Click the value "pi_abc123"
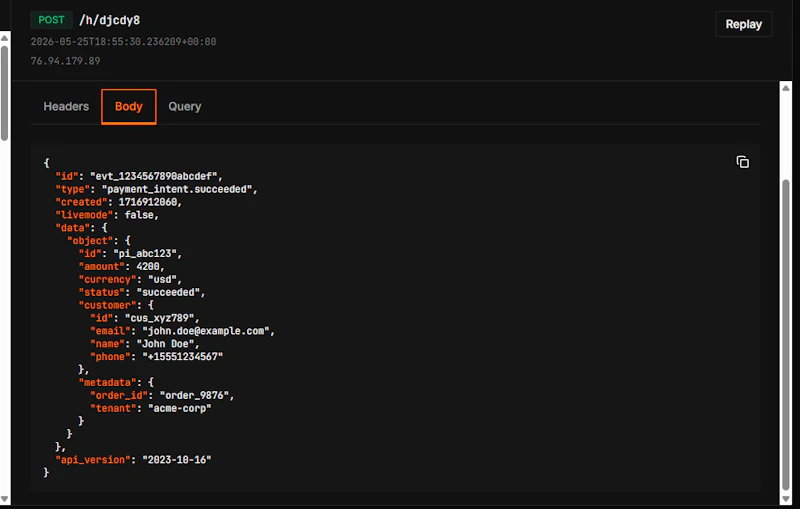Image resolution: width=800 pixels, height=509 pixels. (147, 253)
